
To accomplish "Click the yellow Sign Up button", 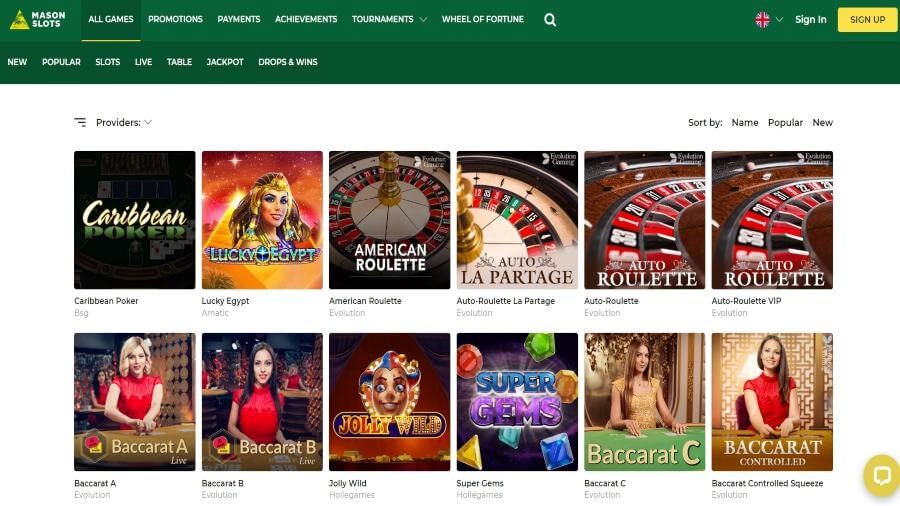I will click(867, 20).
